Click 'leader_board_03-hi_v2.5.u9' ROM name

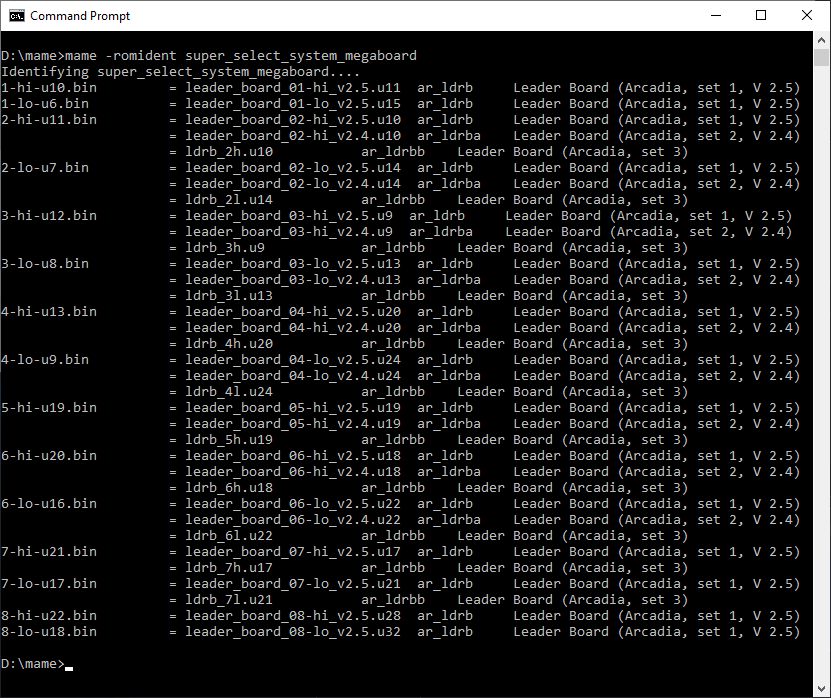click(289, 215)
